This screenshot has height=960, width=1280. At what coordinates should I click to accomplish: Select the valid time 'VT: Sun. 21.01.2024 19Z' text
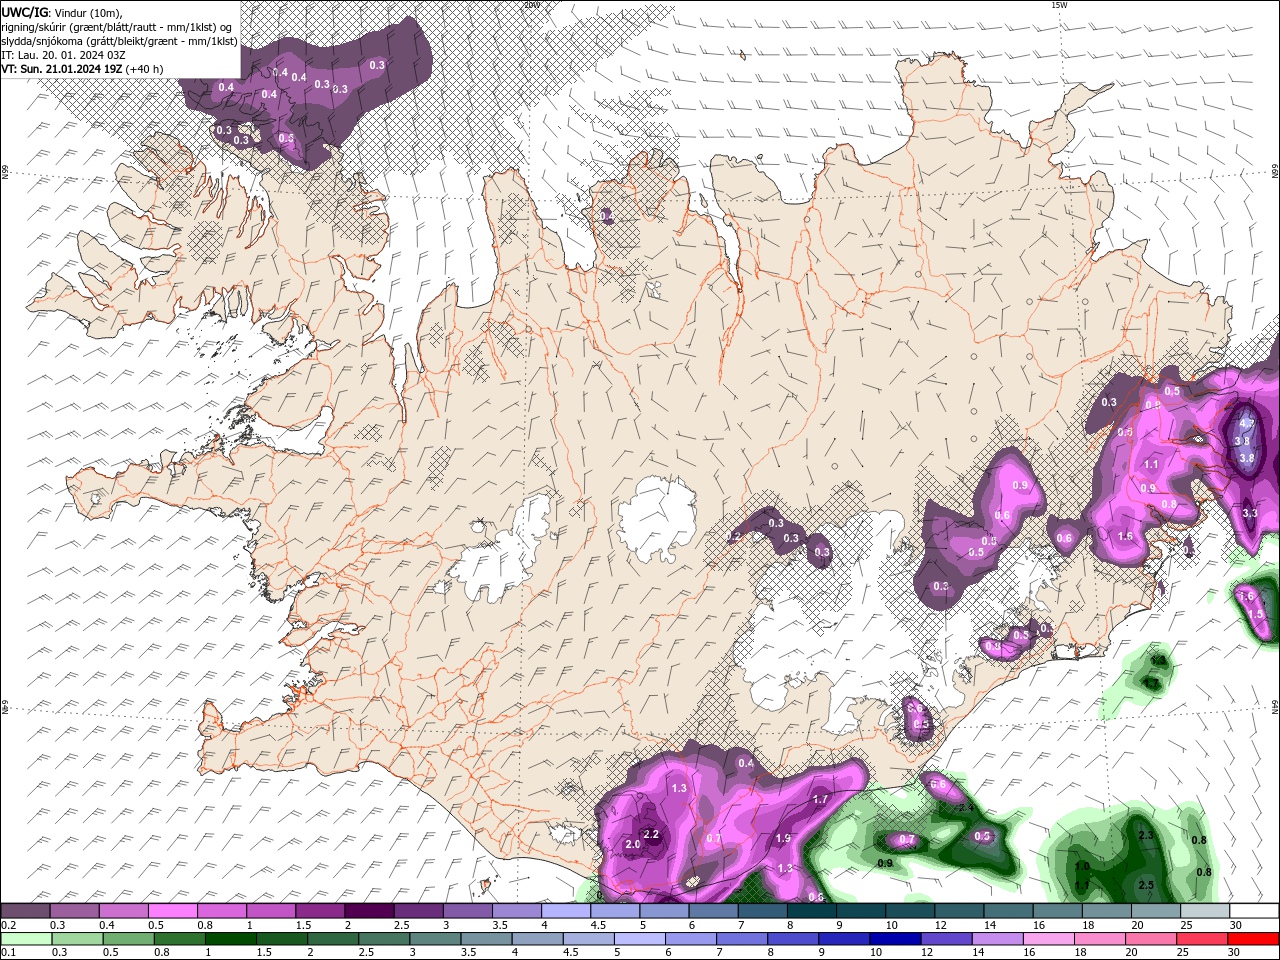61,69
